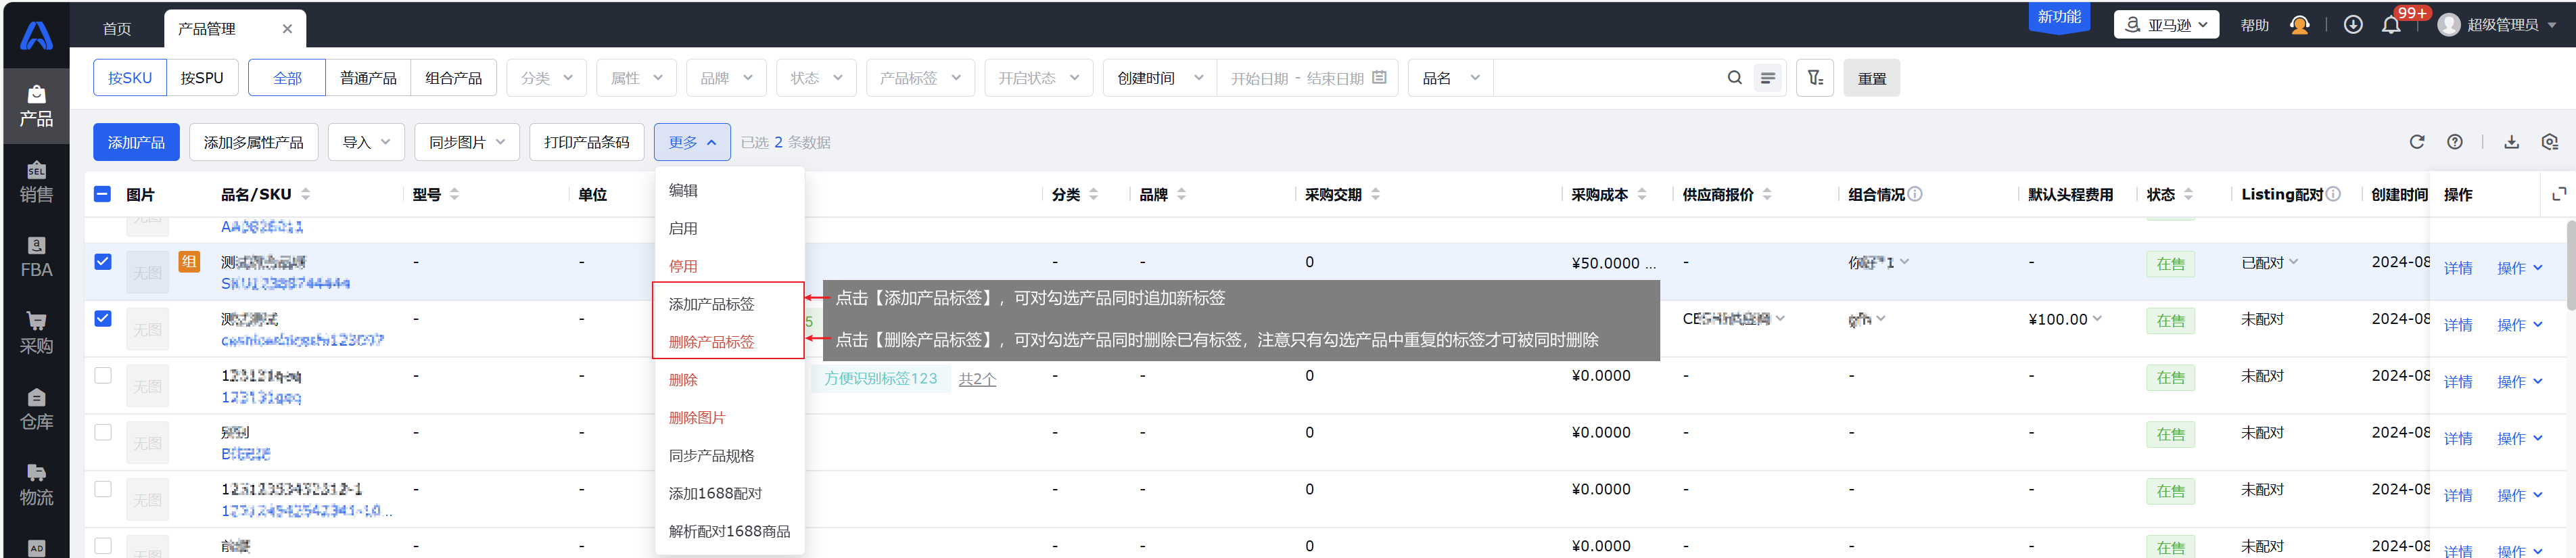The image size is (2576, 558).
Task: Switch to the 首页 tab
Action: click(x=117, y=29)
